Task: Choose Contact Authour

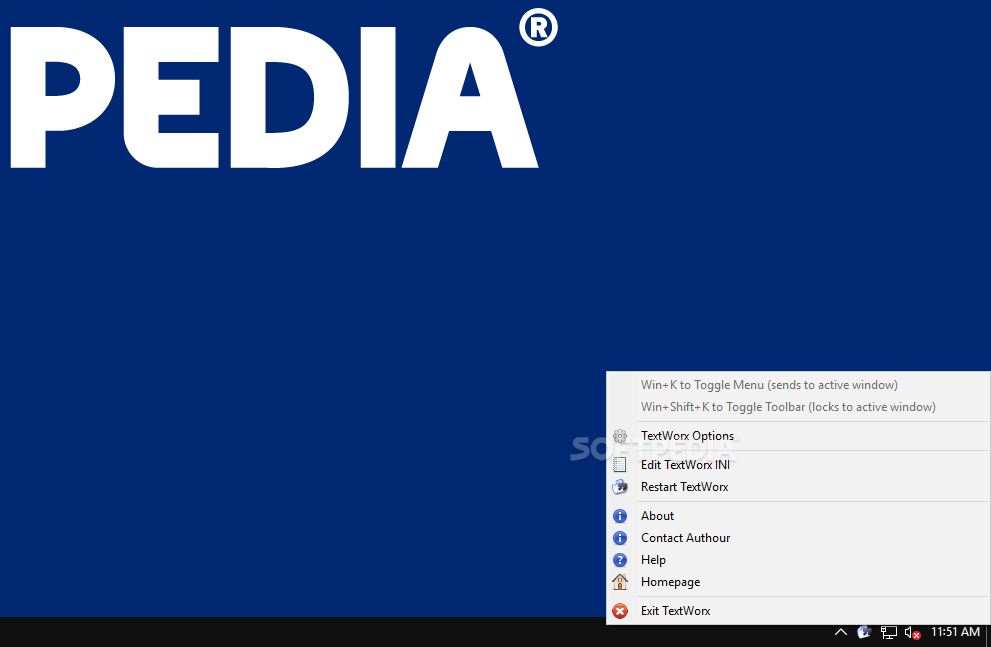Action: tap(798, 538)
